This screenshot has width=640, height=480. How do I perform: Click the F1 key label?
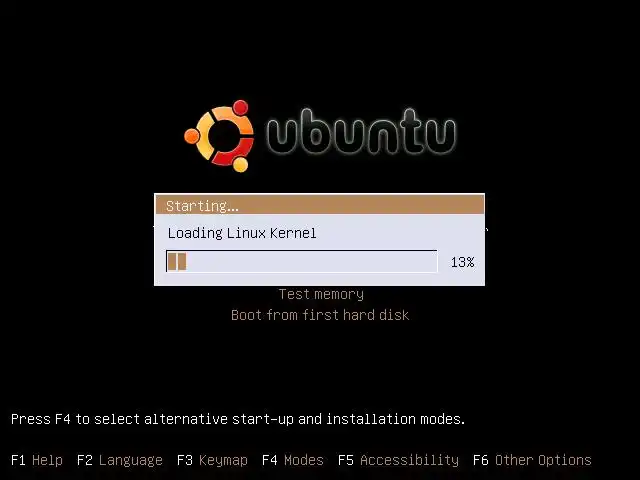(18, 460)
